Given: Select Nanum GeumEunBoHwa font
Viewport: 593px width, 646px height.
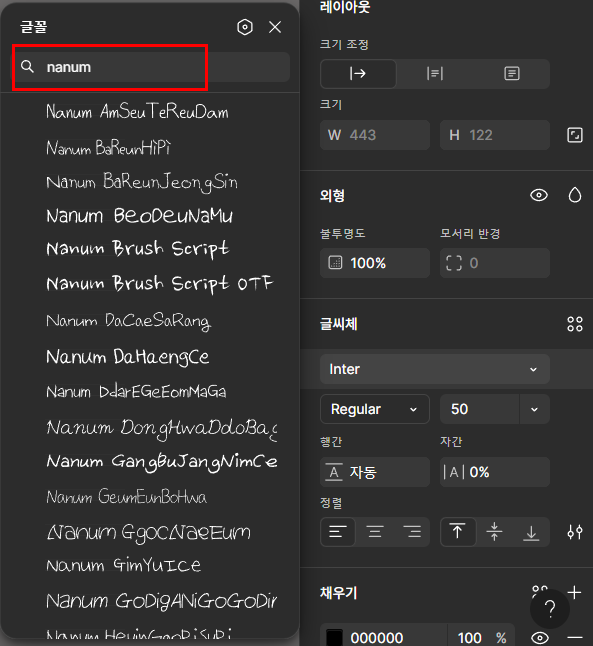Looking at the screenshot, I should (126, 497).
